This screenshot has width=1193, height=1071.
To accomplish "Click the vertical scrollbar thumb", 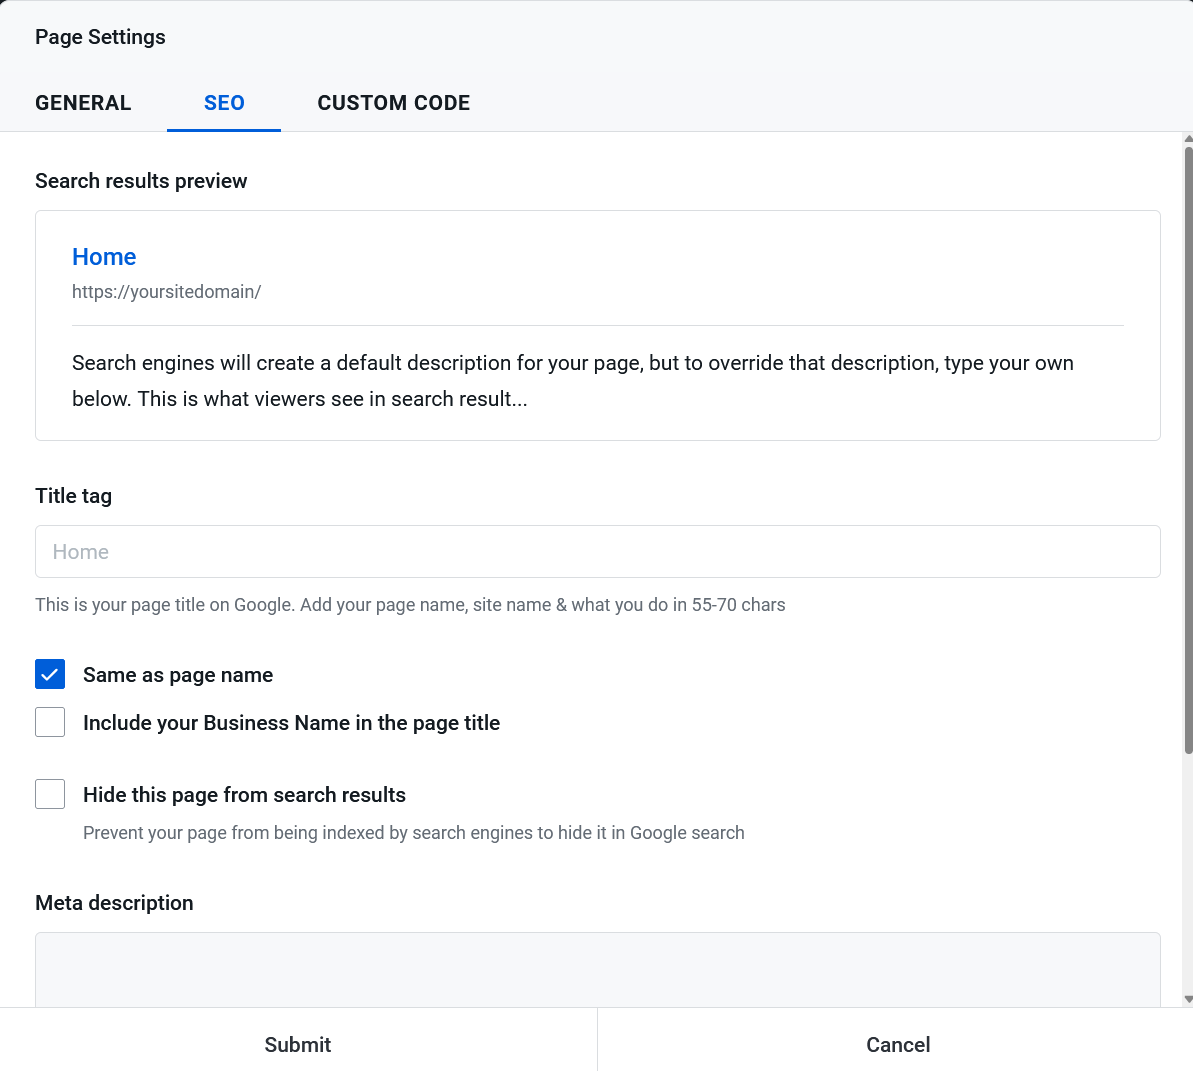I will point(1187,450).
